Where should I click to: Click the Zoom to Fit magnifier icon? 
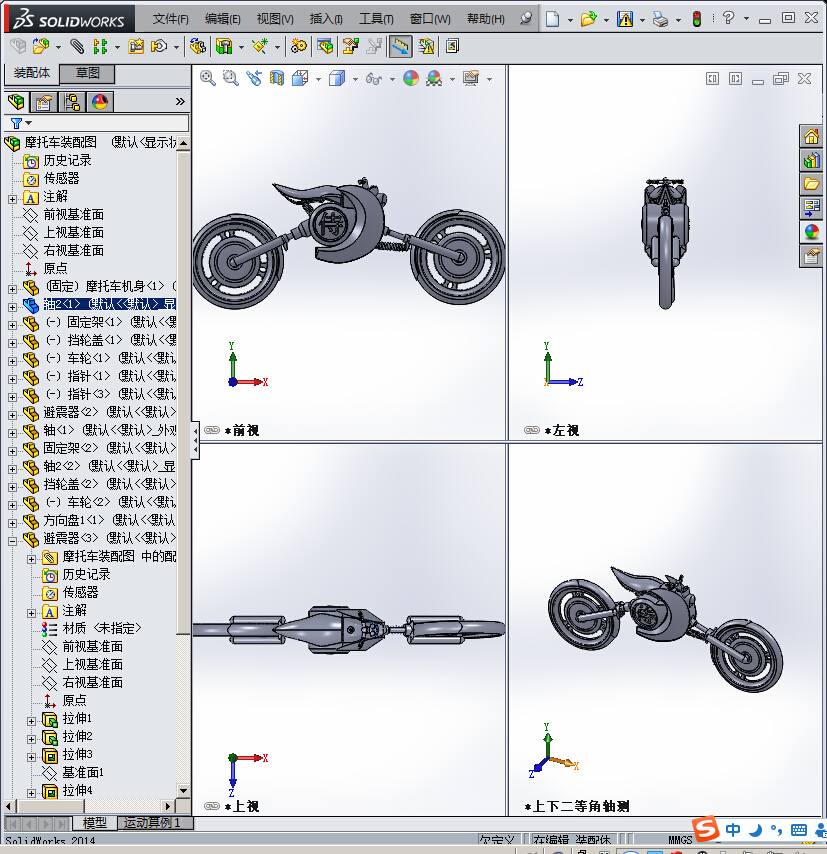coord(208,78)
